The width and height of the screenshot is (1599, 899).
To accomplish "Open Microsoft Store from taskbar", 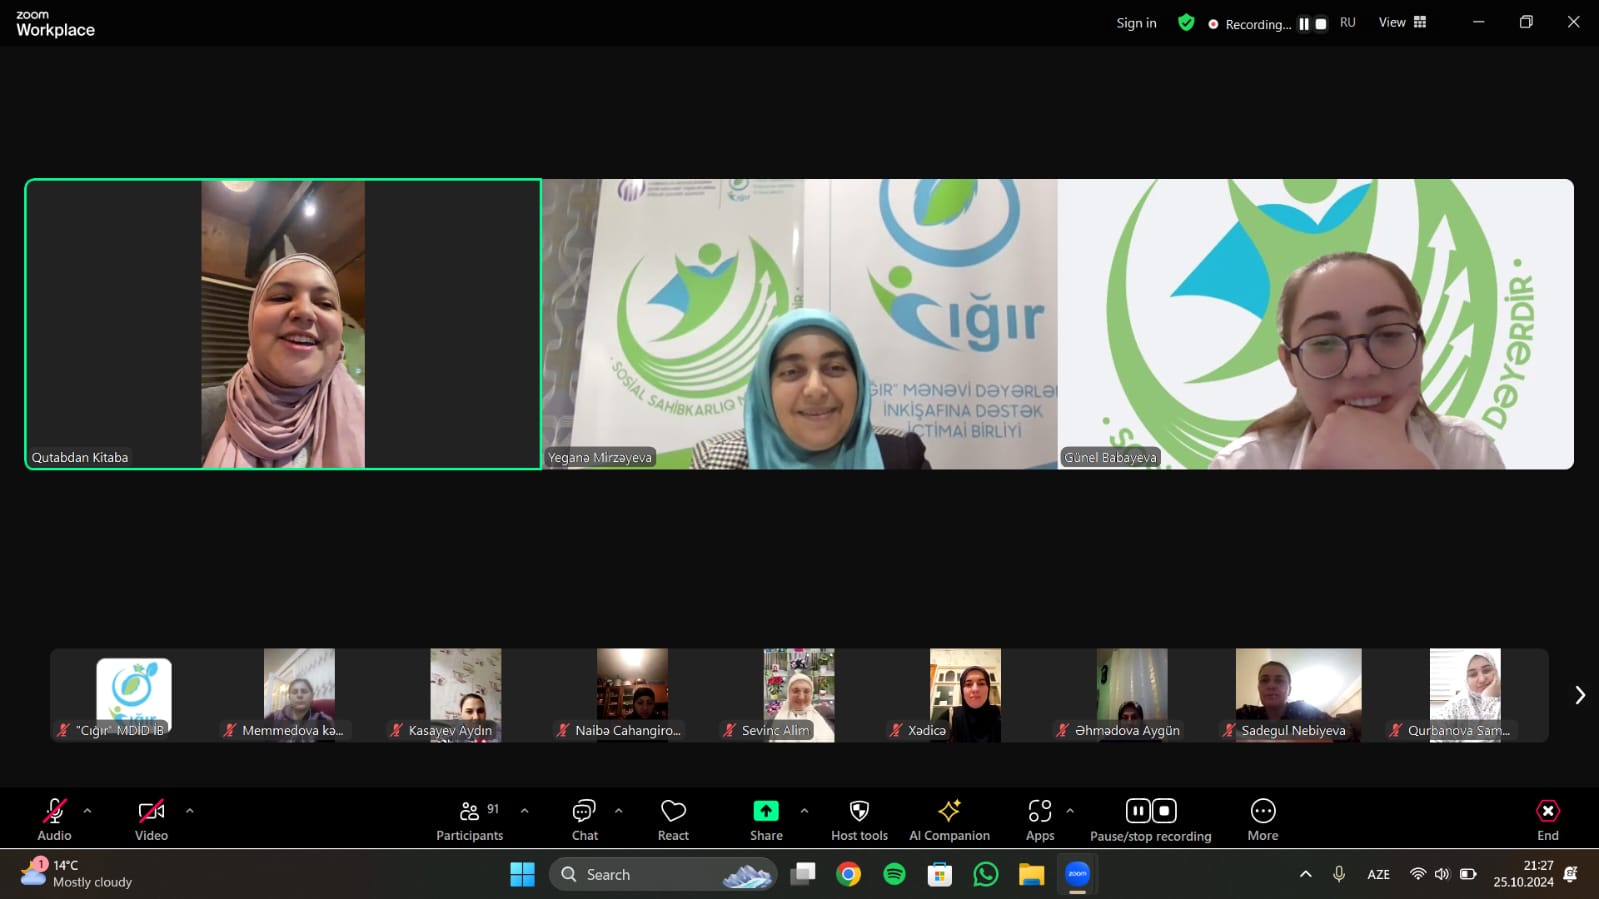I will (939, 874).
